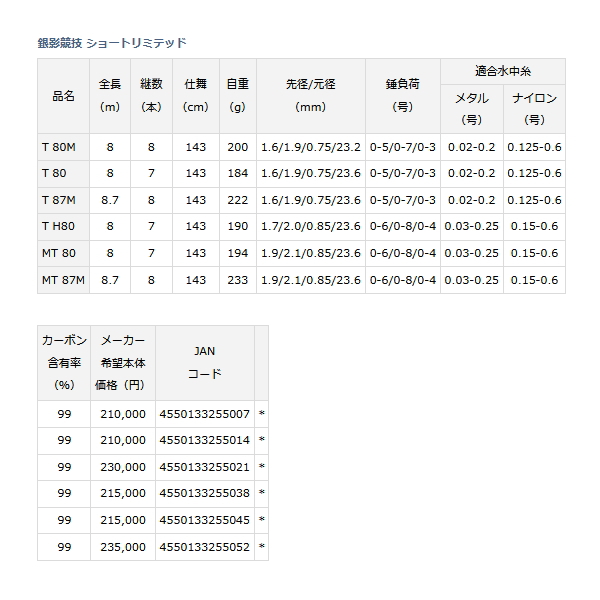Image resolution: width=600 pixels, height=600 pixels.
Task: Click the 全長 (m) column header
Action: click(x=110, y=96)
